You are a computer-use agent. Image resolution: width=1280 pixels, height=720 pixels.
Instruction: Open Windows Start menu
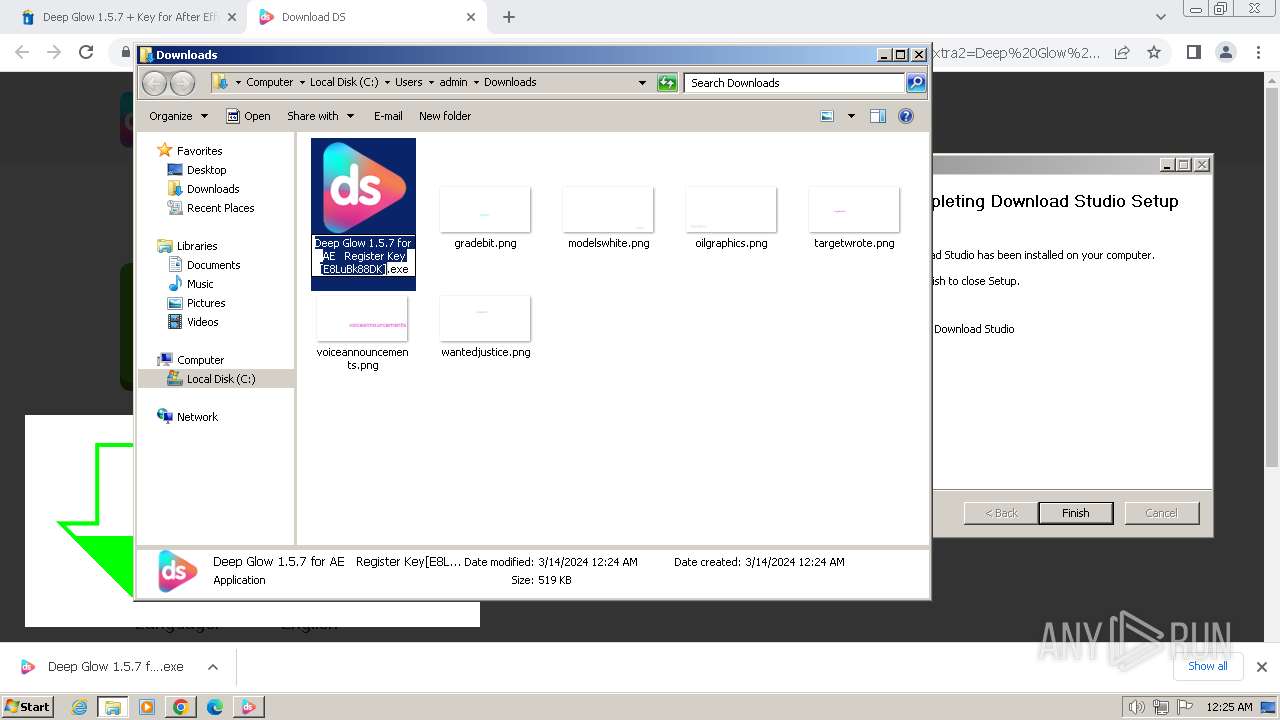tap(27, 706)
